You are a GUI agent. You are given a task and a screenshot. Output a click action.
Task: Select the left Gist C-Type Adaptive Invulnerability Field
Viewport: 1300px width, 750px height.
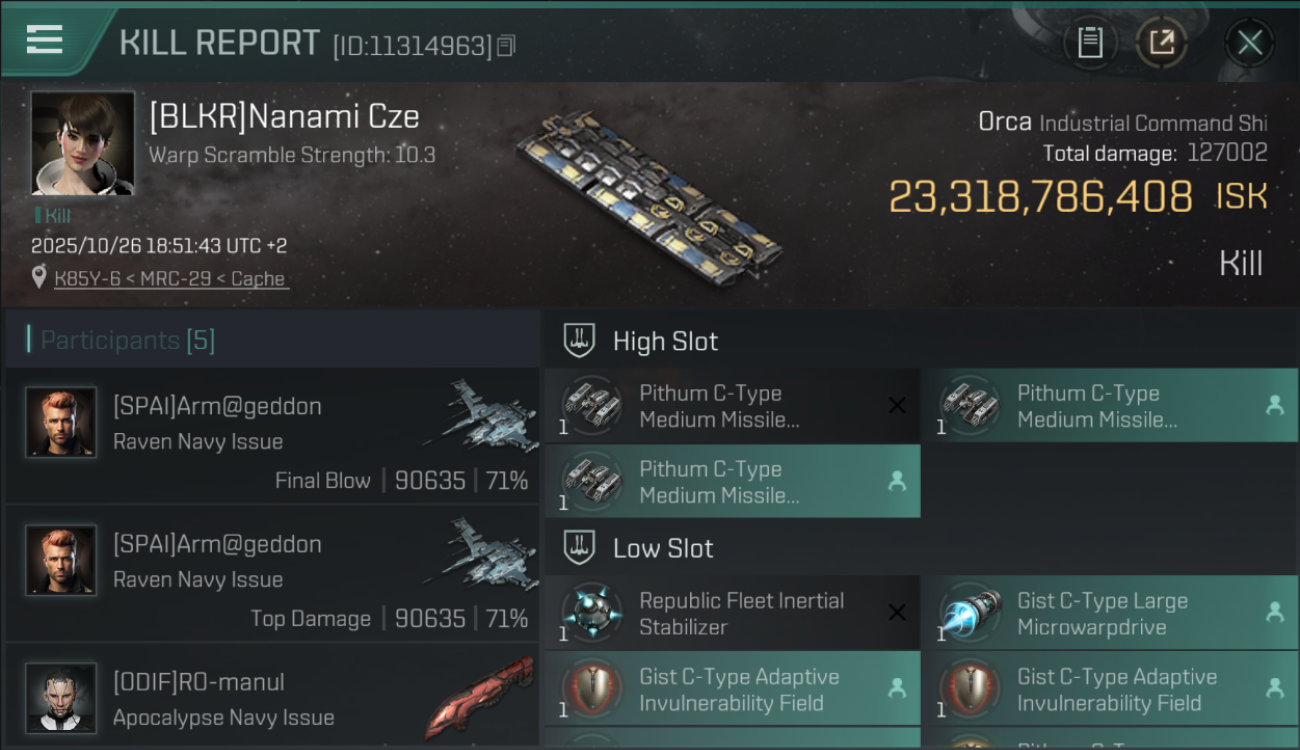pyautogui.click(x=731, y=689)
